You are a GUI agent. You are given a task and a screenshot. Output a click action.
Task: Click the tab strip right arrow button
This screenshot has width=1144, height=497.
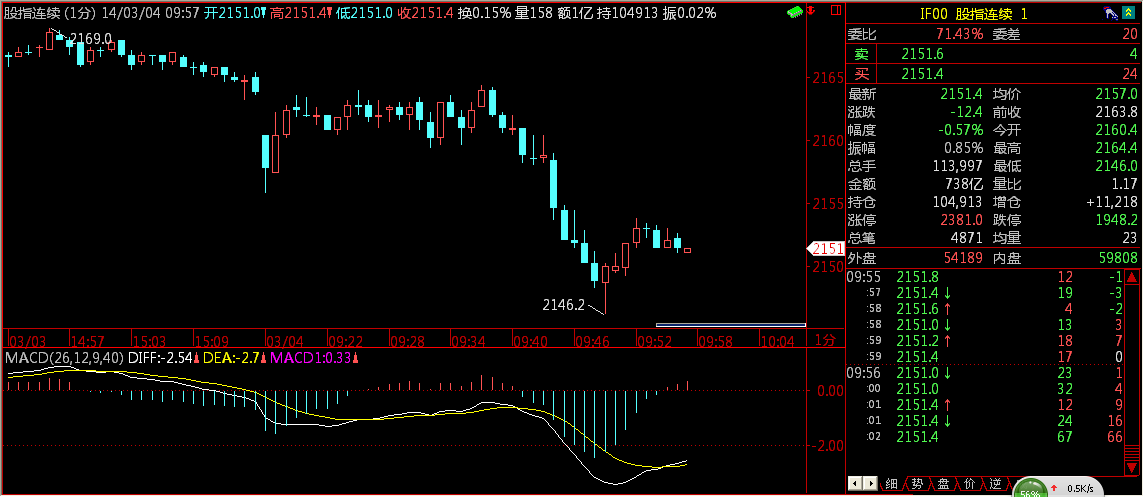click(870, 483)
